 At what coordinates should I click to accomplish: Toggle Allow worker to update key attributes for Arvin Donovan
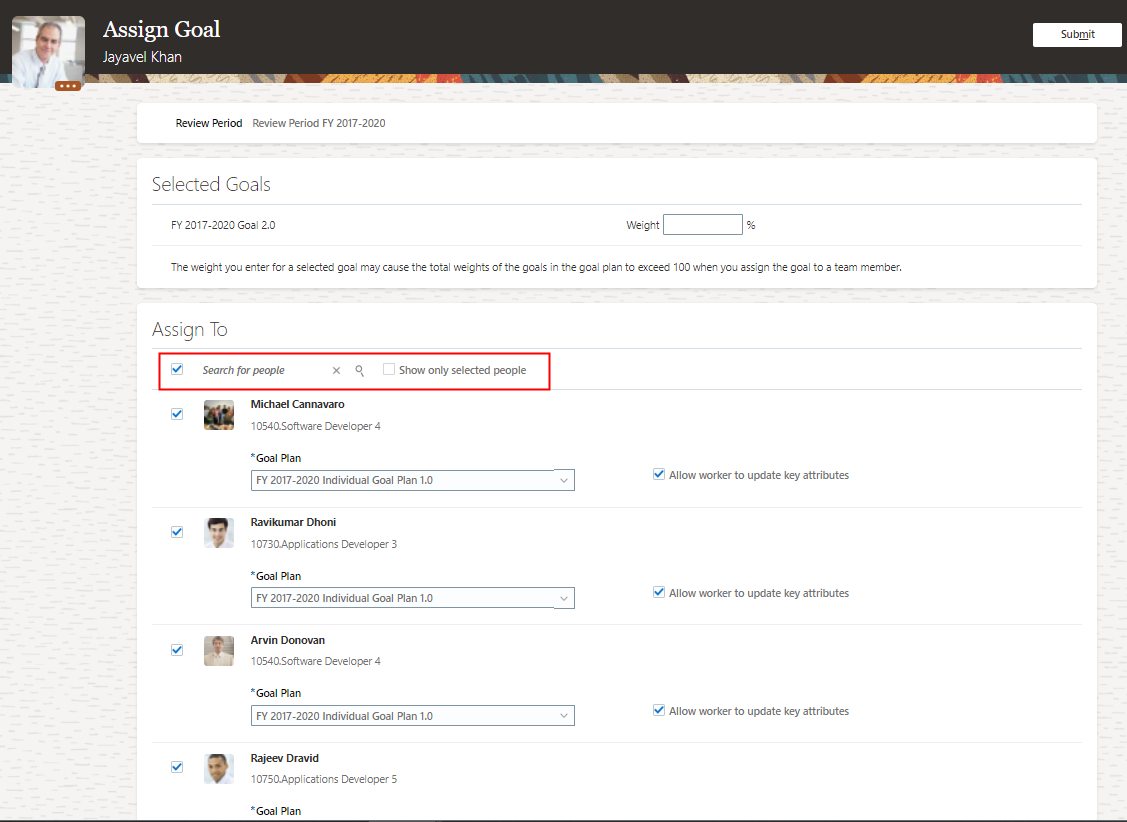(658, 710)
